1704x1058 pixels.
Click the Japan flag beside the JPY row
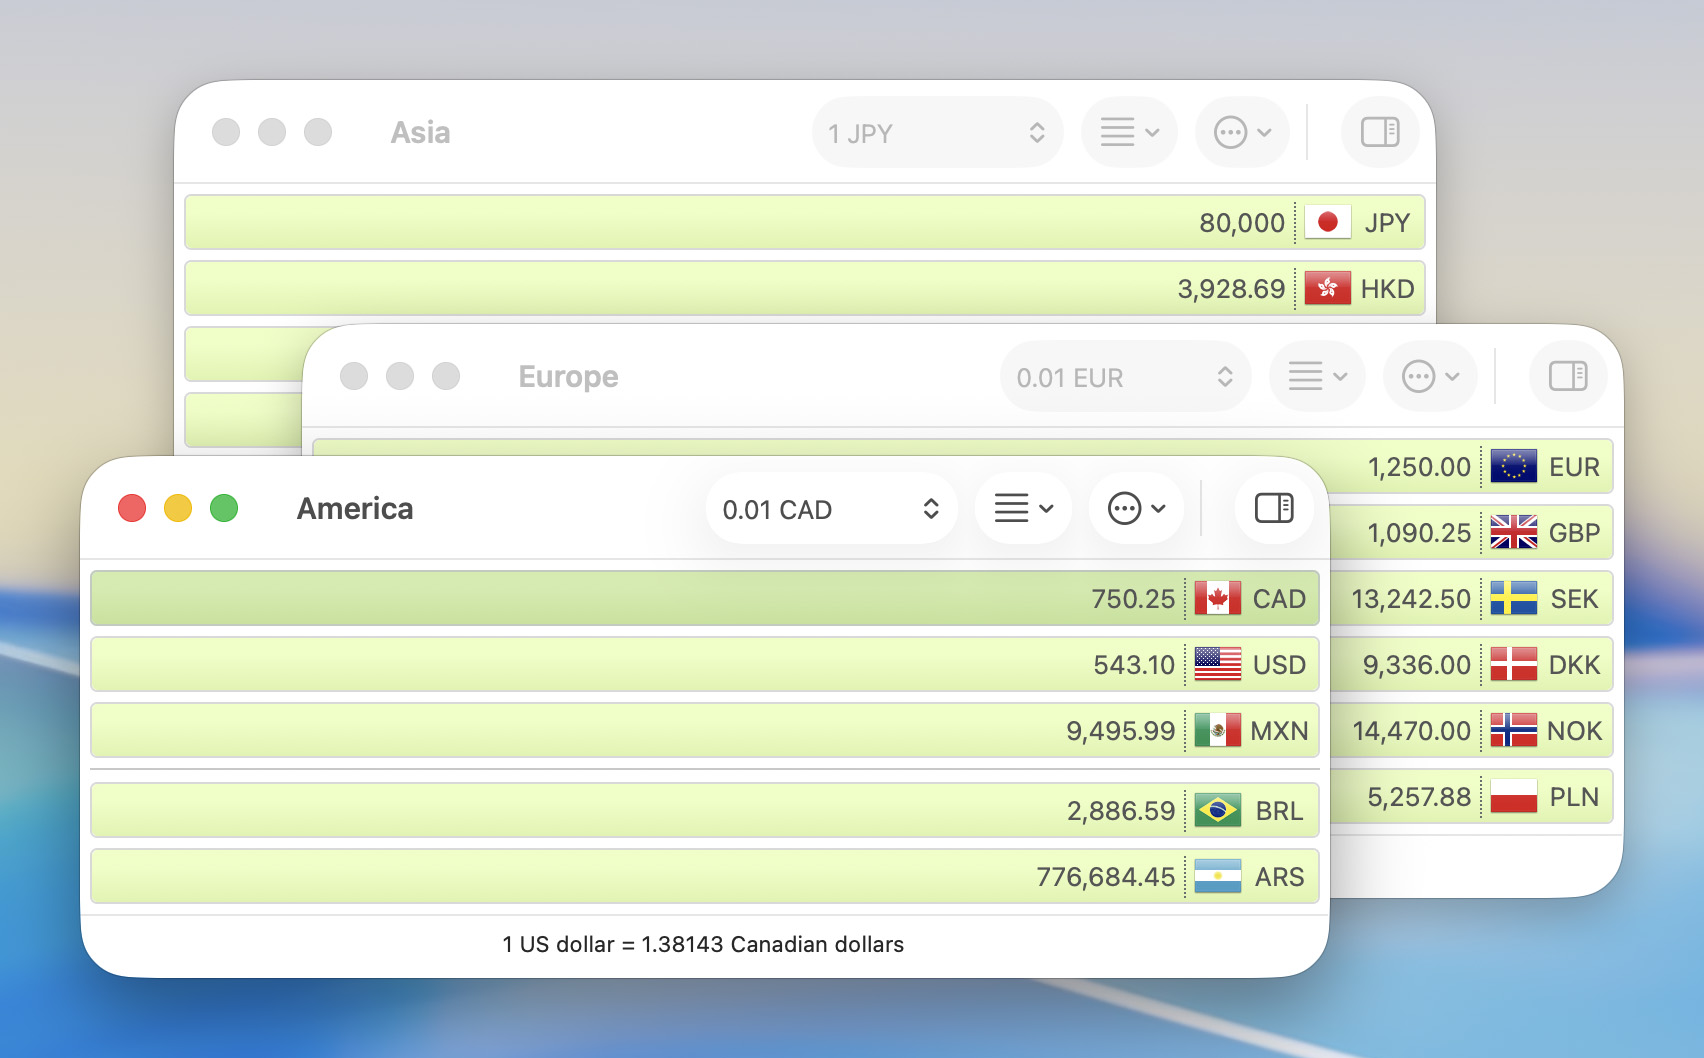pyautogui.click(x=1330, y=222)
